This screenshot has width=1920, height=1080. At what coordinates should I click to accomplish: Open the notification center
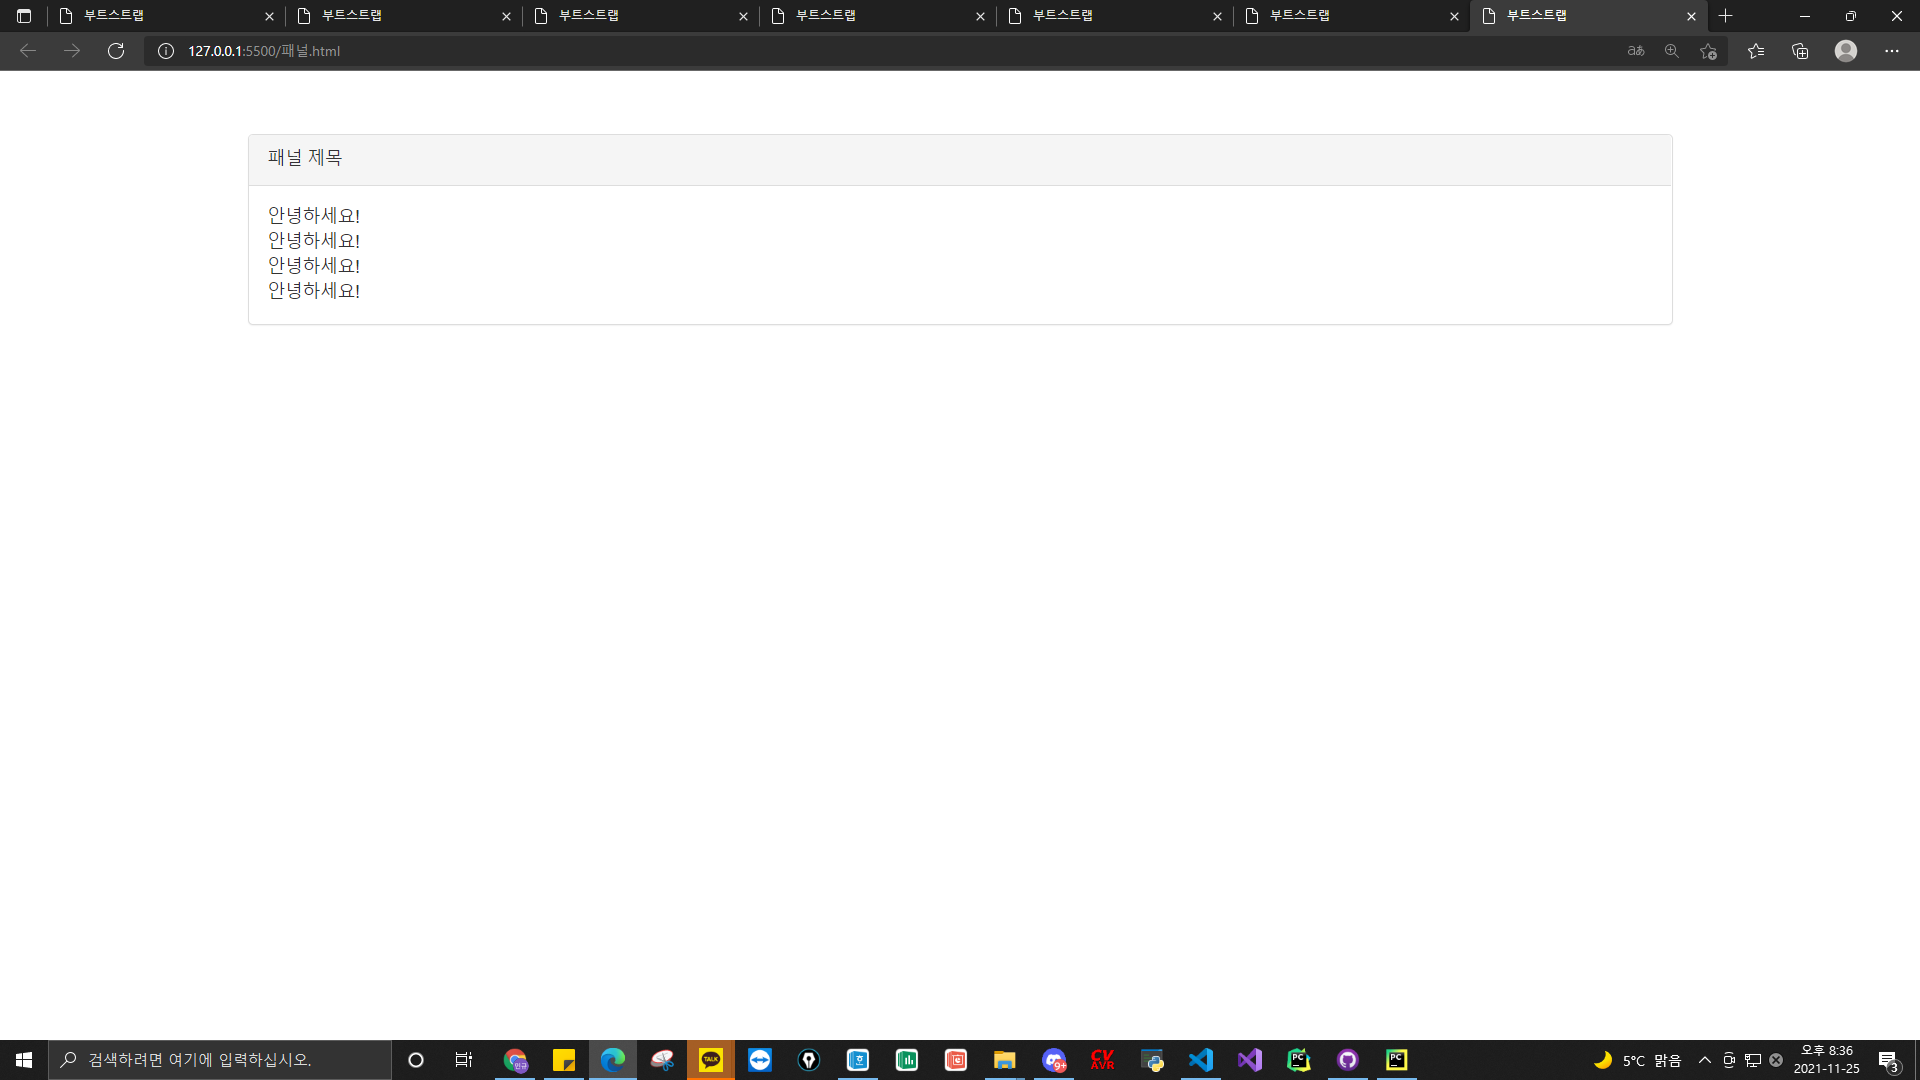(1888, 1060)
